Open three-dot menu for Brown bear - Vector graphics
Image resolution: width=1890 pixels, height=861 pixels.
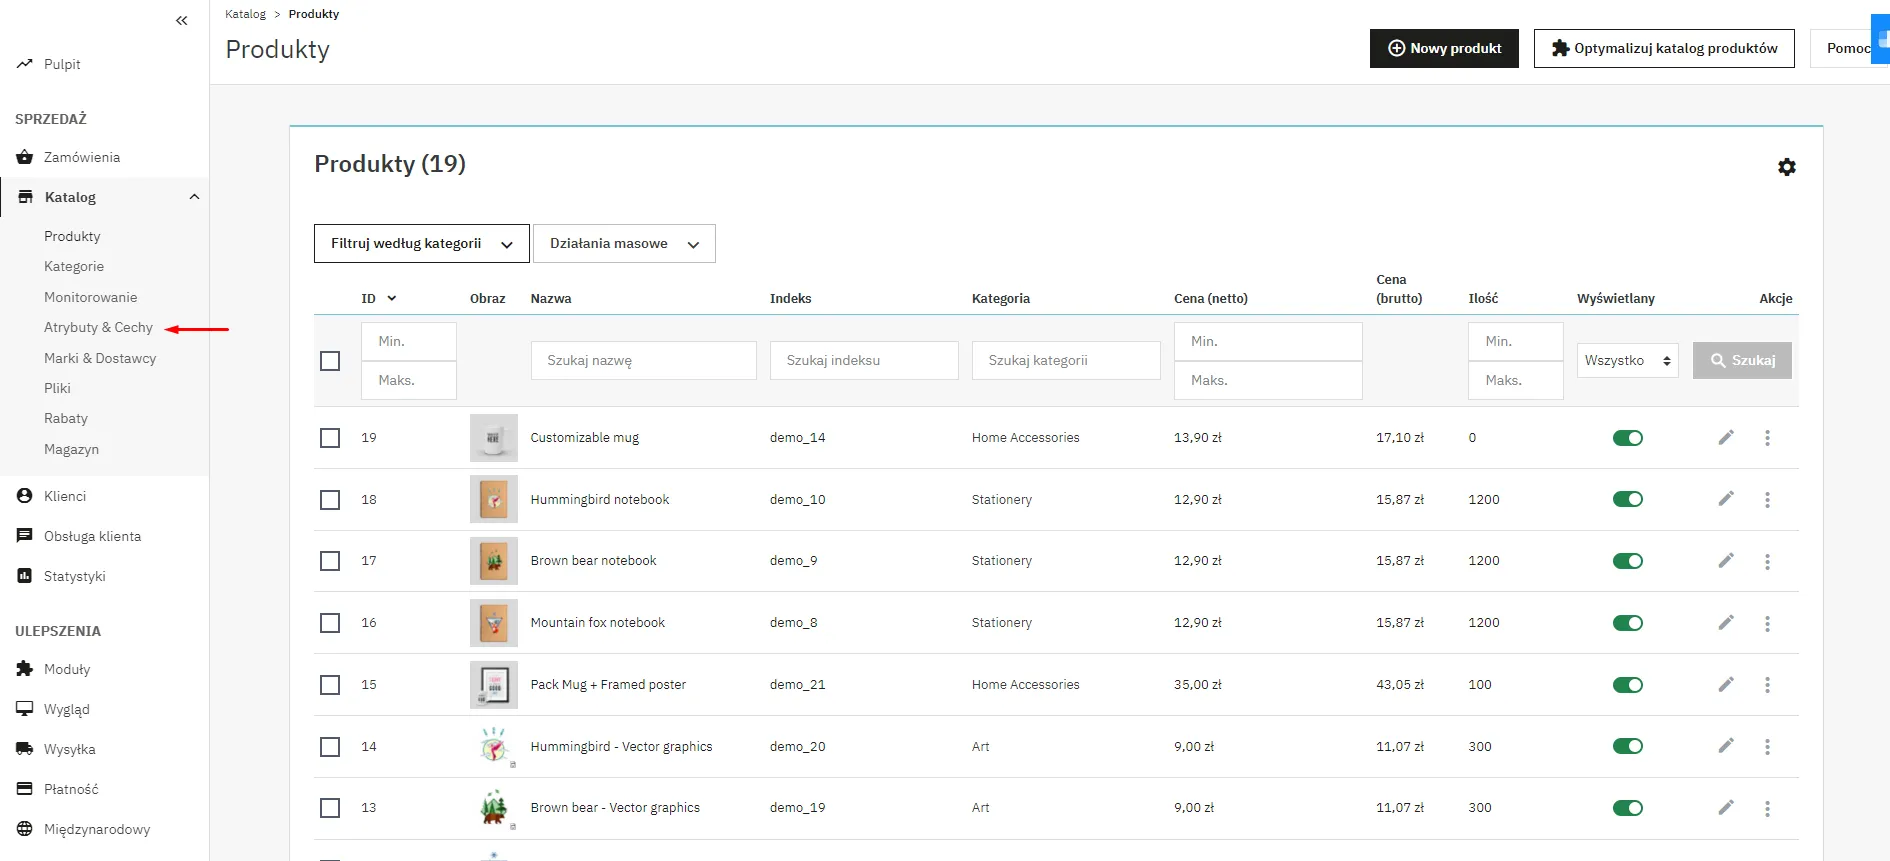tap(1767, 808)
